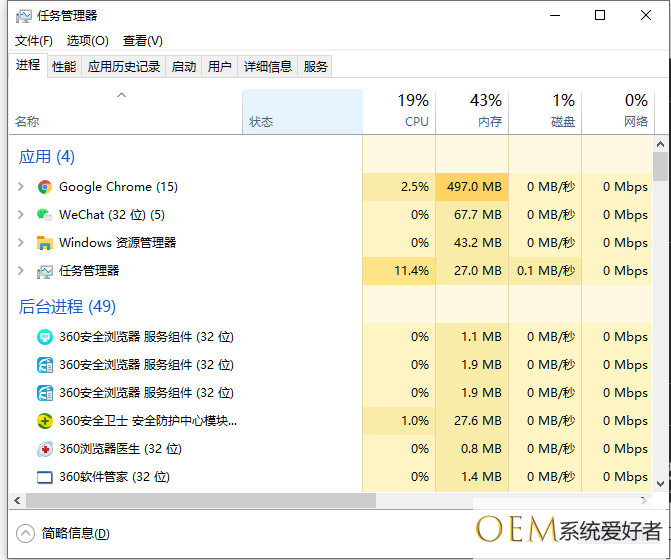Click the WeChat app icon

point(44,215)
